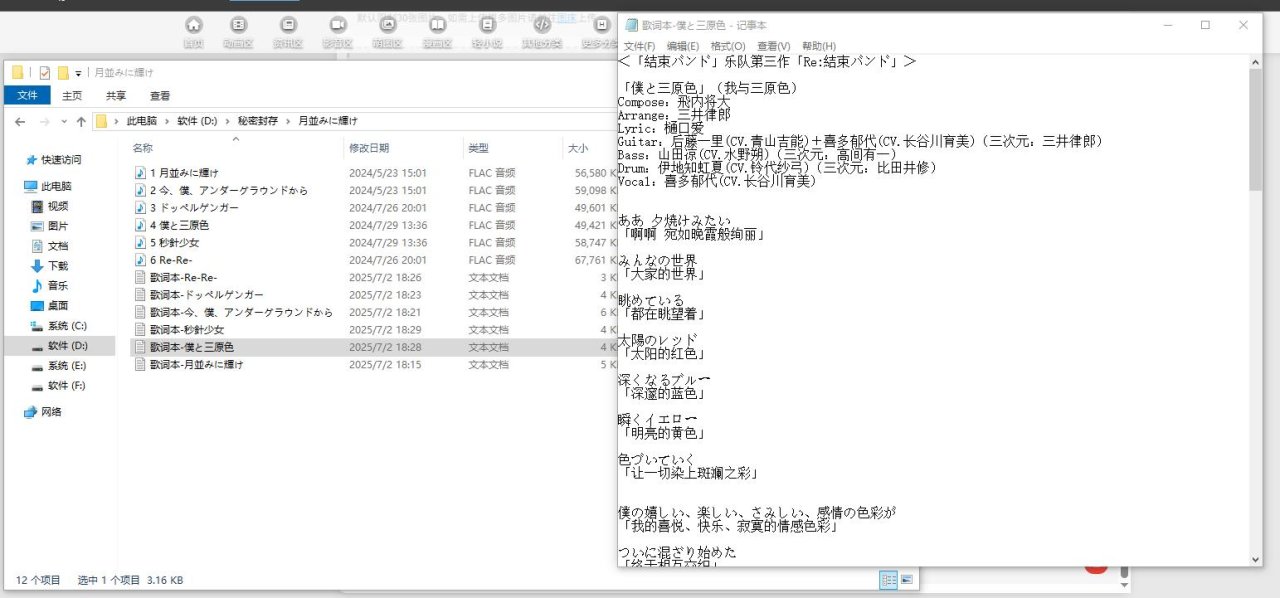Toggle the large icons view layout icon
1280x598 pixels.
907,580
